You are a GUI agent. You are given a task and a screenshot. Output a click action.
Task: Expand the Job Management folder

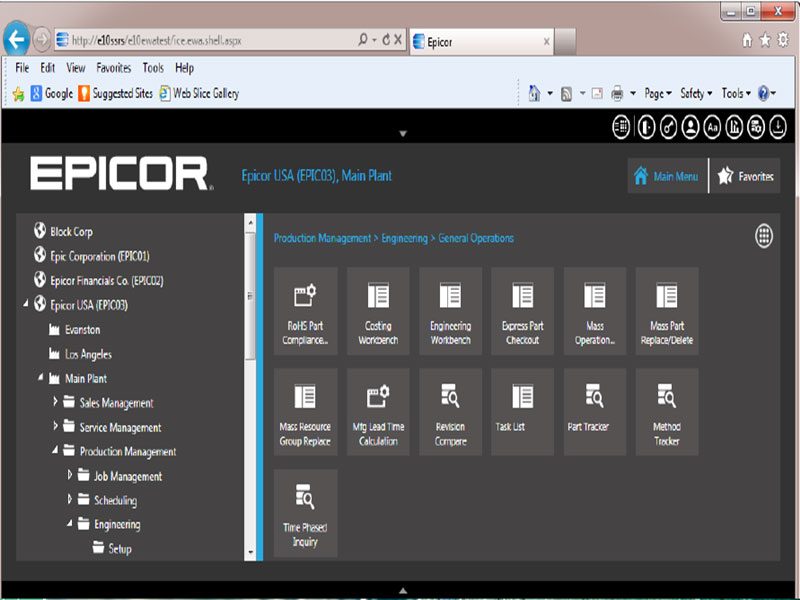pyautogui.click(x=70, y=475)
